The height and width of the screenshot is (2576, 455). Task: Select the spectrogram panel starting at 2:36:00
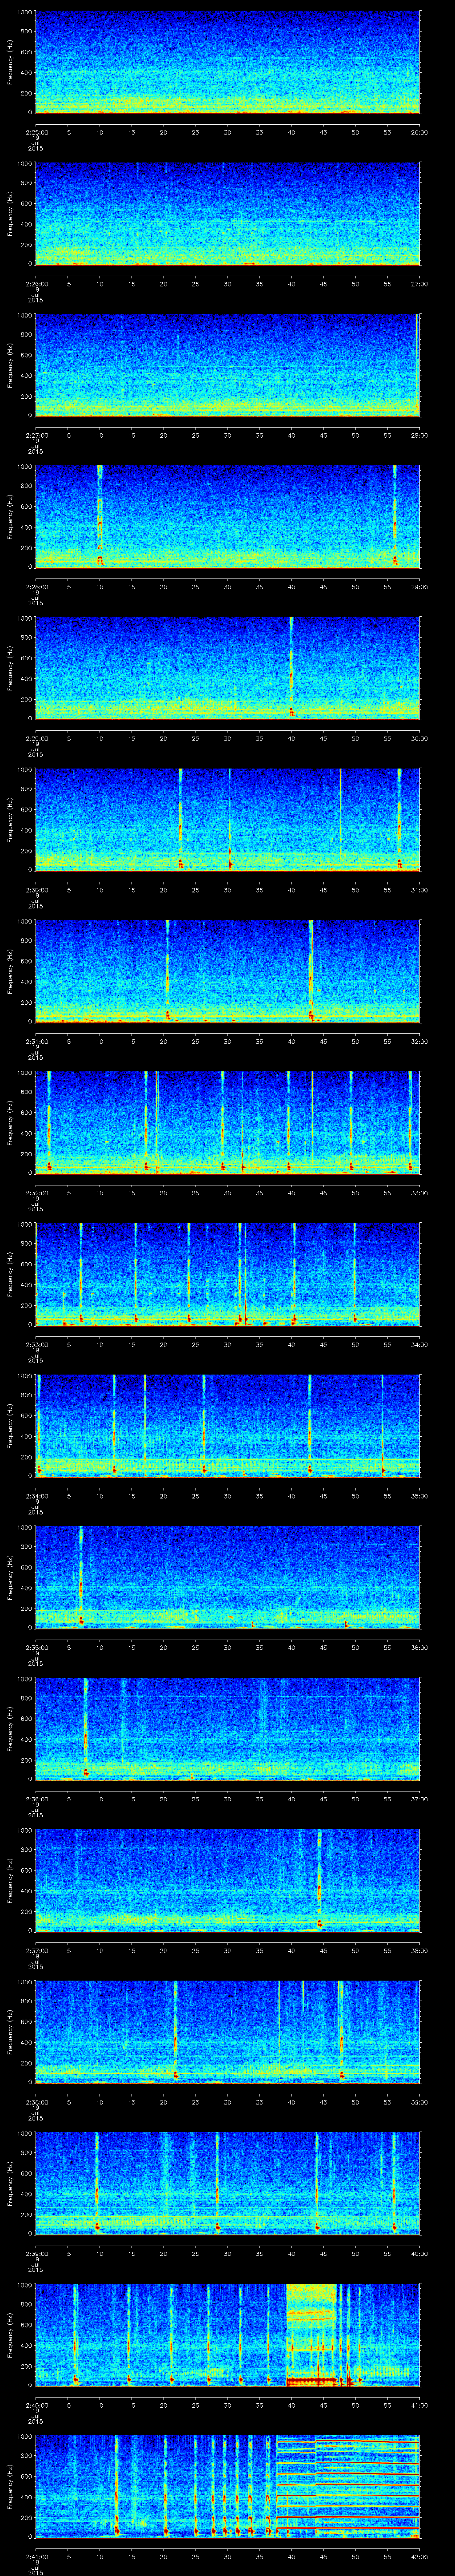(x=227, y=1729)
